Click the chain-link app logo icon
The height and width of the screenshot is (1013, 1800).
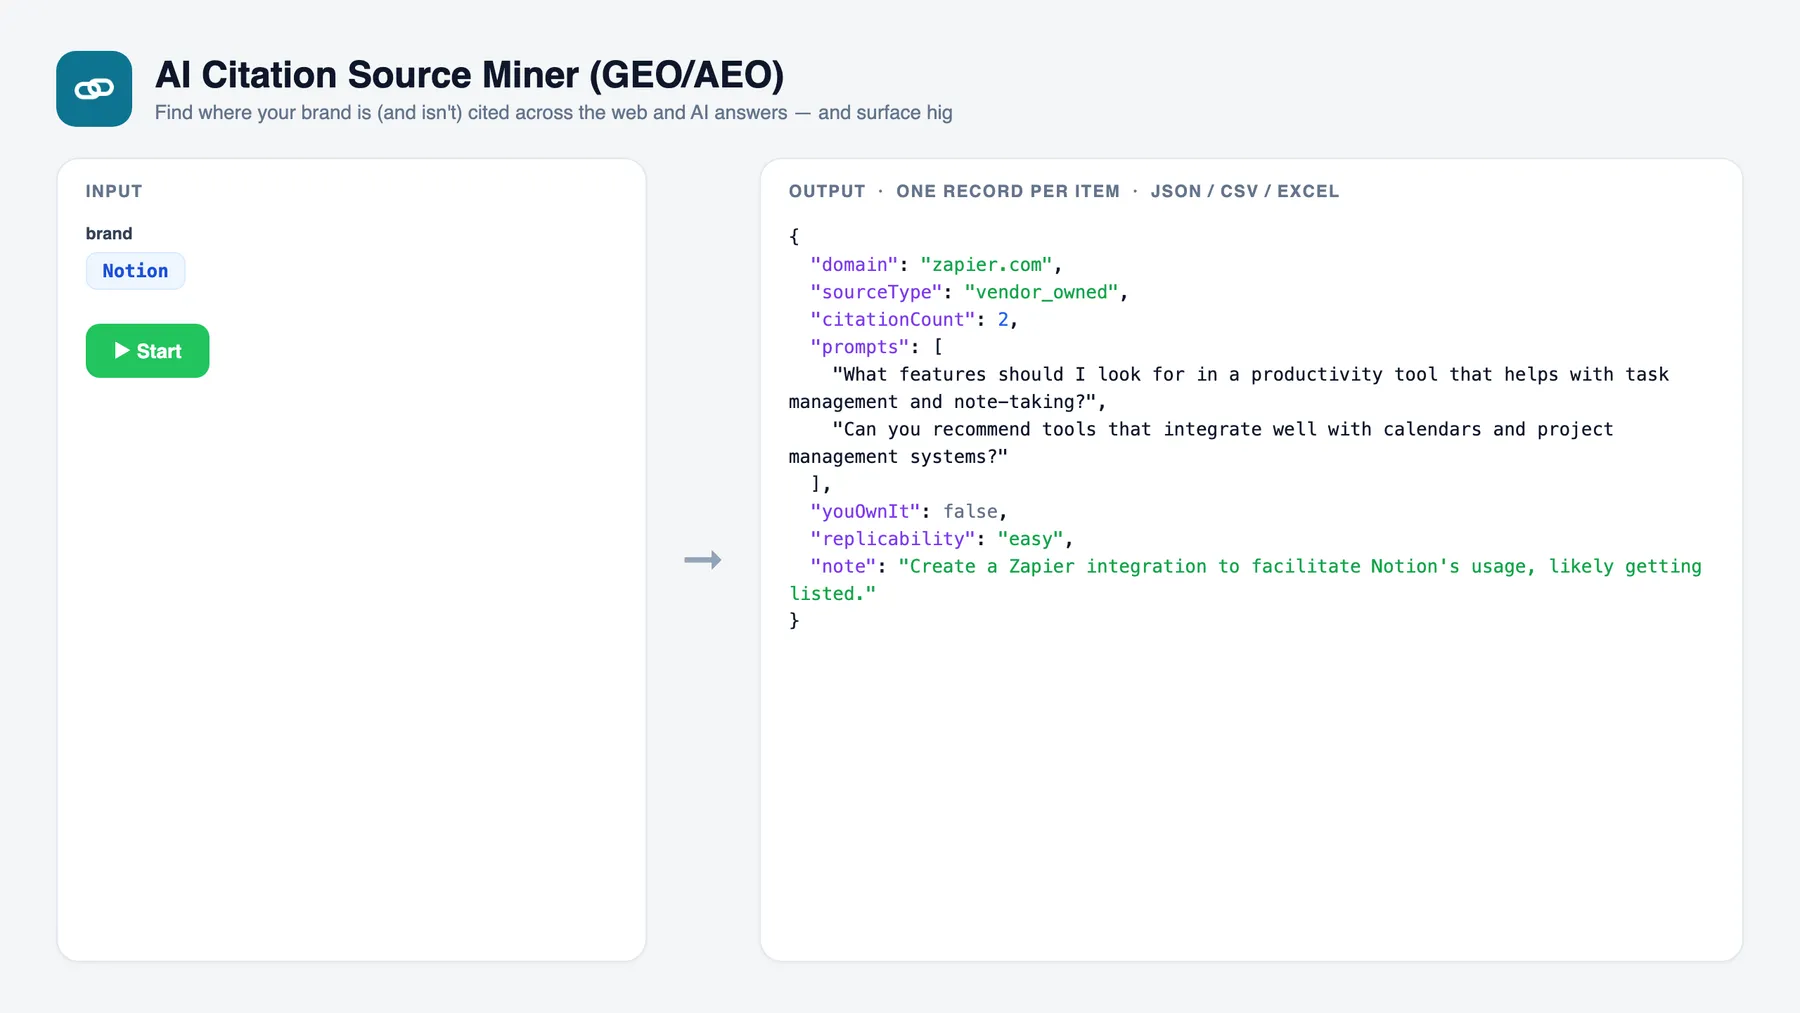(94, 89)
